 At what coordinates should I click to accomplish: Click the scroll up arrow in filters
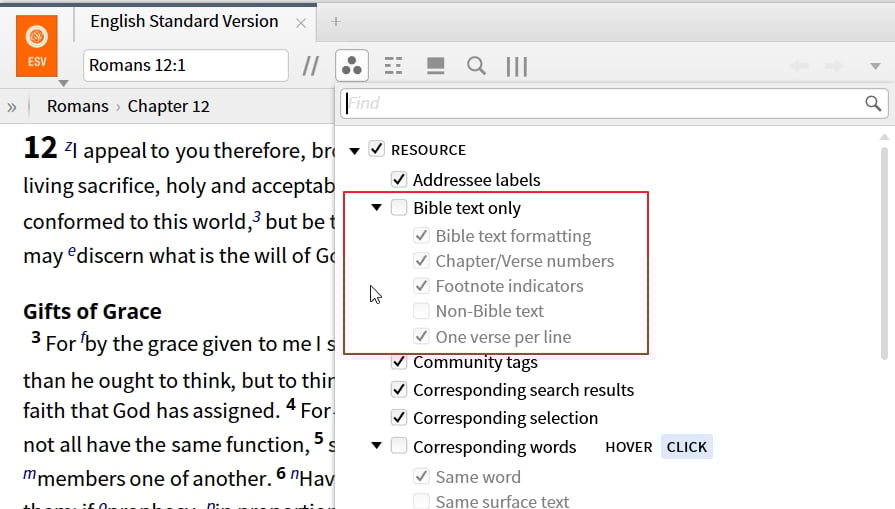(884, 137)
